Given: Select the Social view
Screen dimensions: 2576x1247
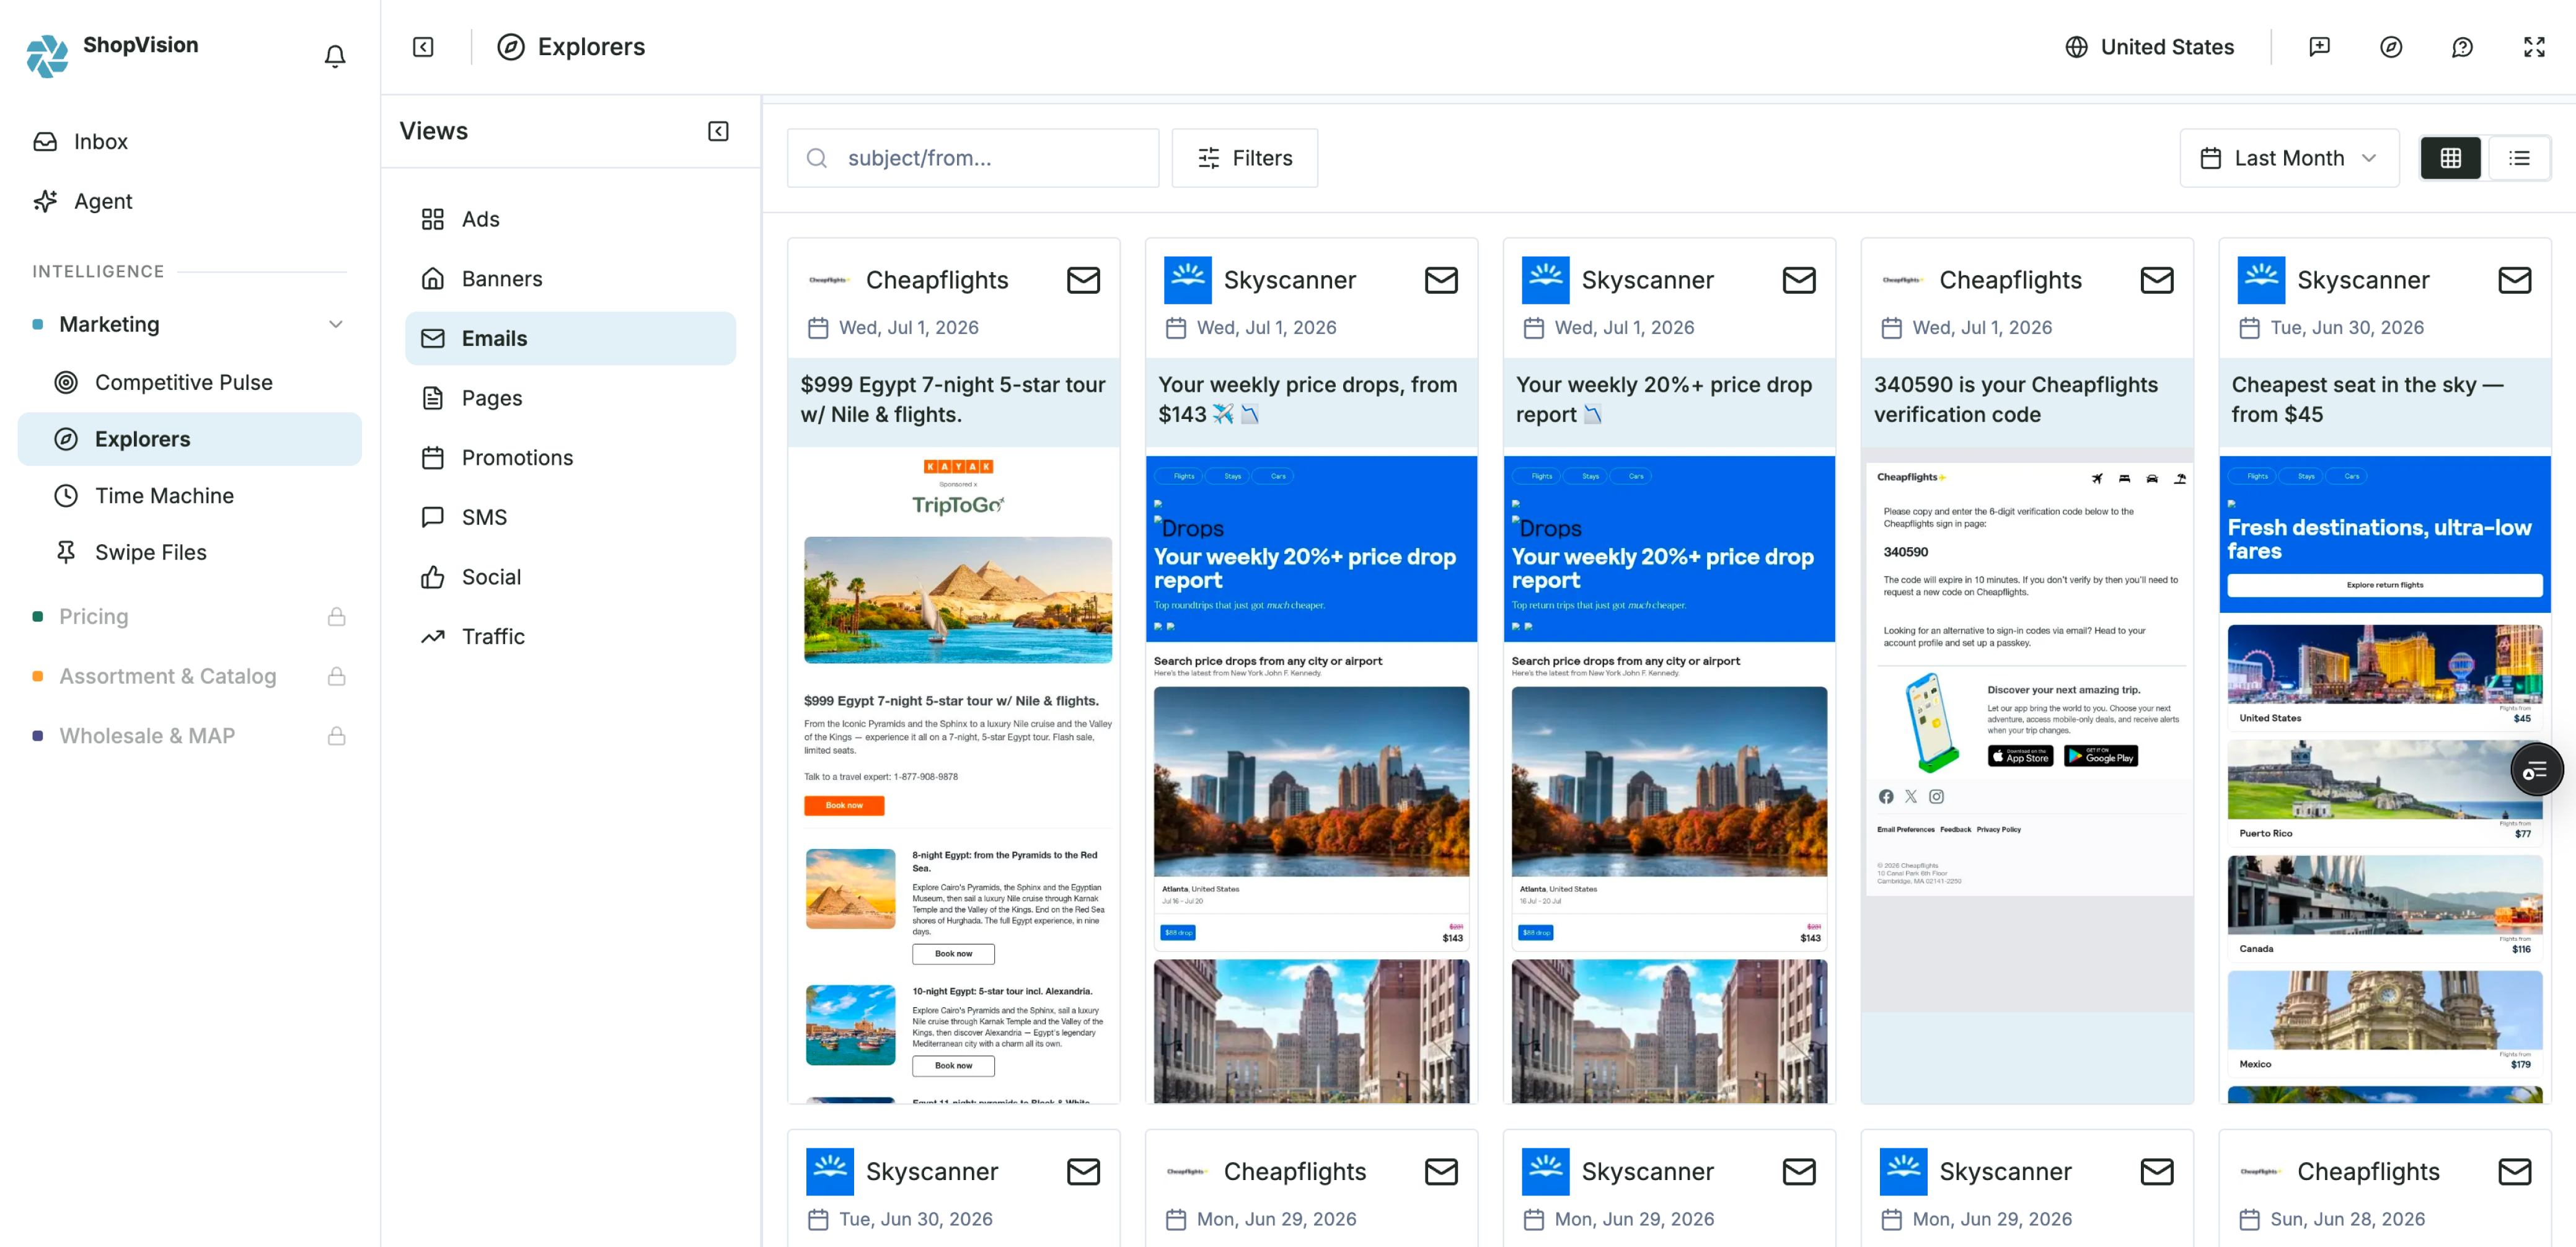Looking at the screenshot, I should point(570,577).
